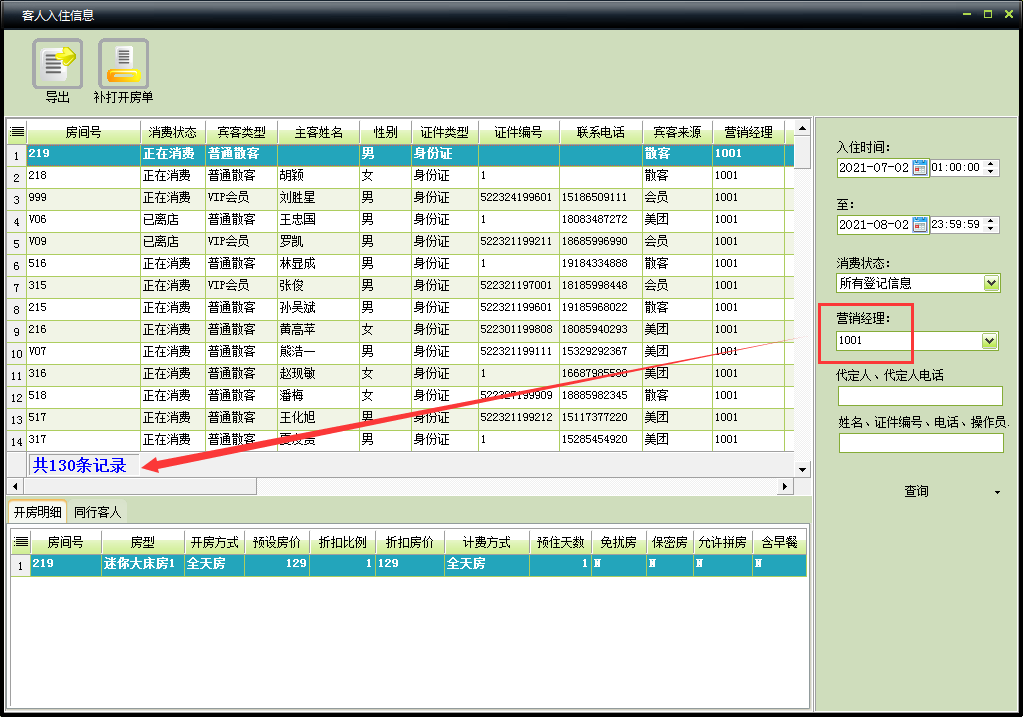Image resolution: width=1023 pixels, height=717 pixels.
Task: Open room detail grid column chooser icon
Action: tap(21, 542)
